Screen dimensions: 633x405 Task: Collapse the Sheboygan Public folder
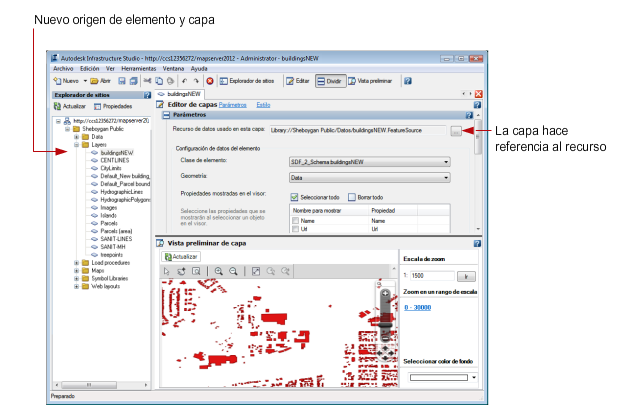click(x=67, y=129)
